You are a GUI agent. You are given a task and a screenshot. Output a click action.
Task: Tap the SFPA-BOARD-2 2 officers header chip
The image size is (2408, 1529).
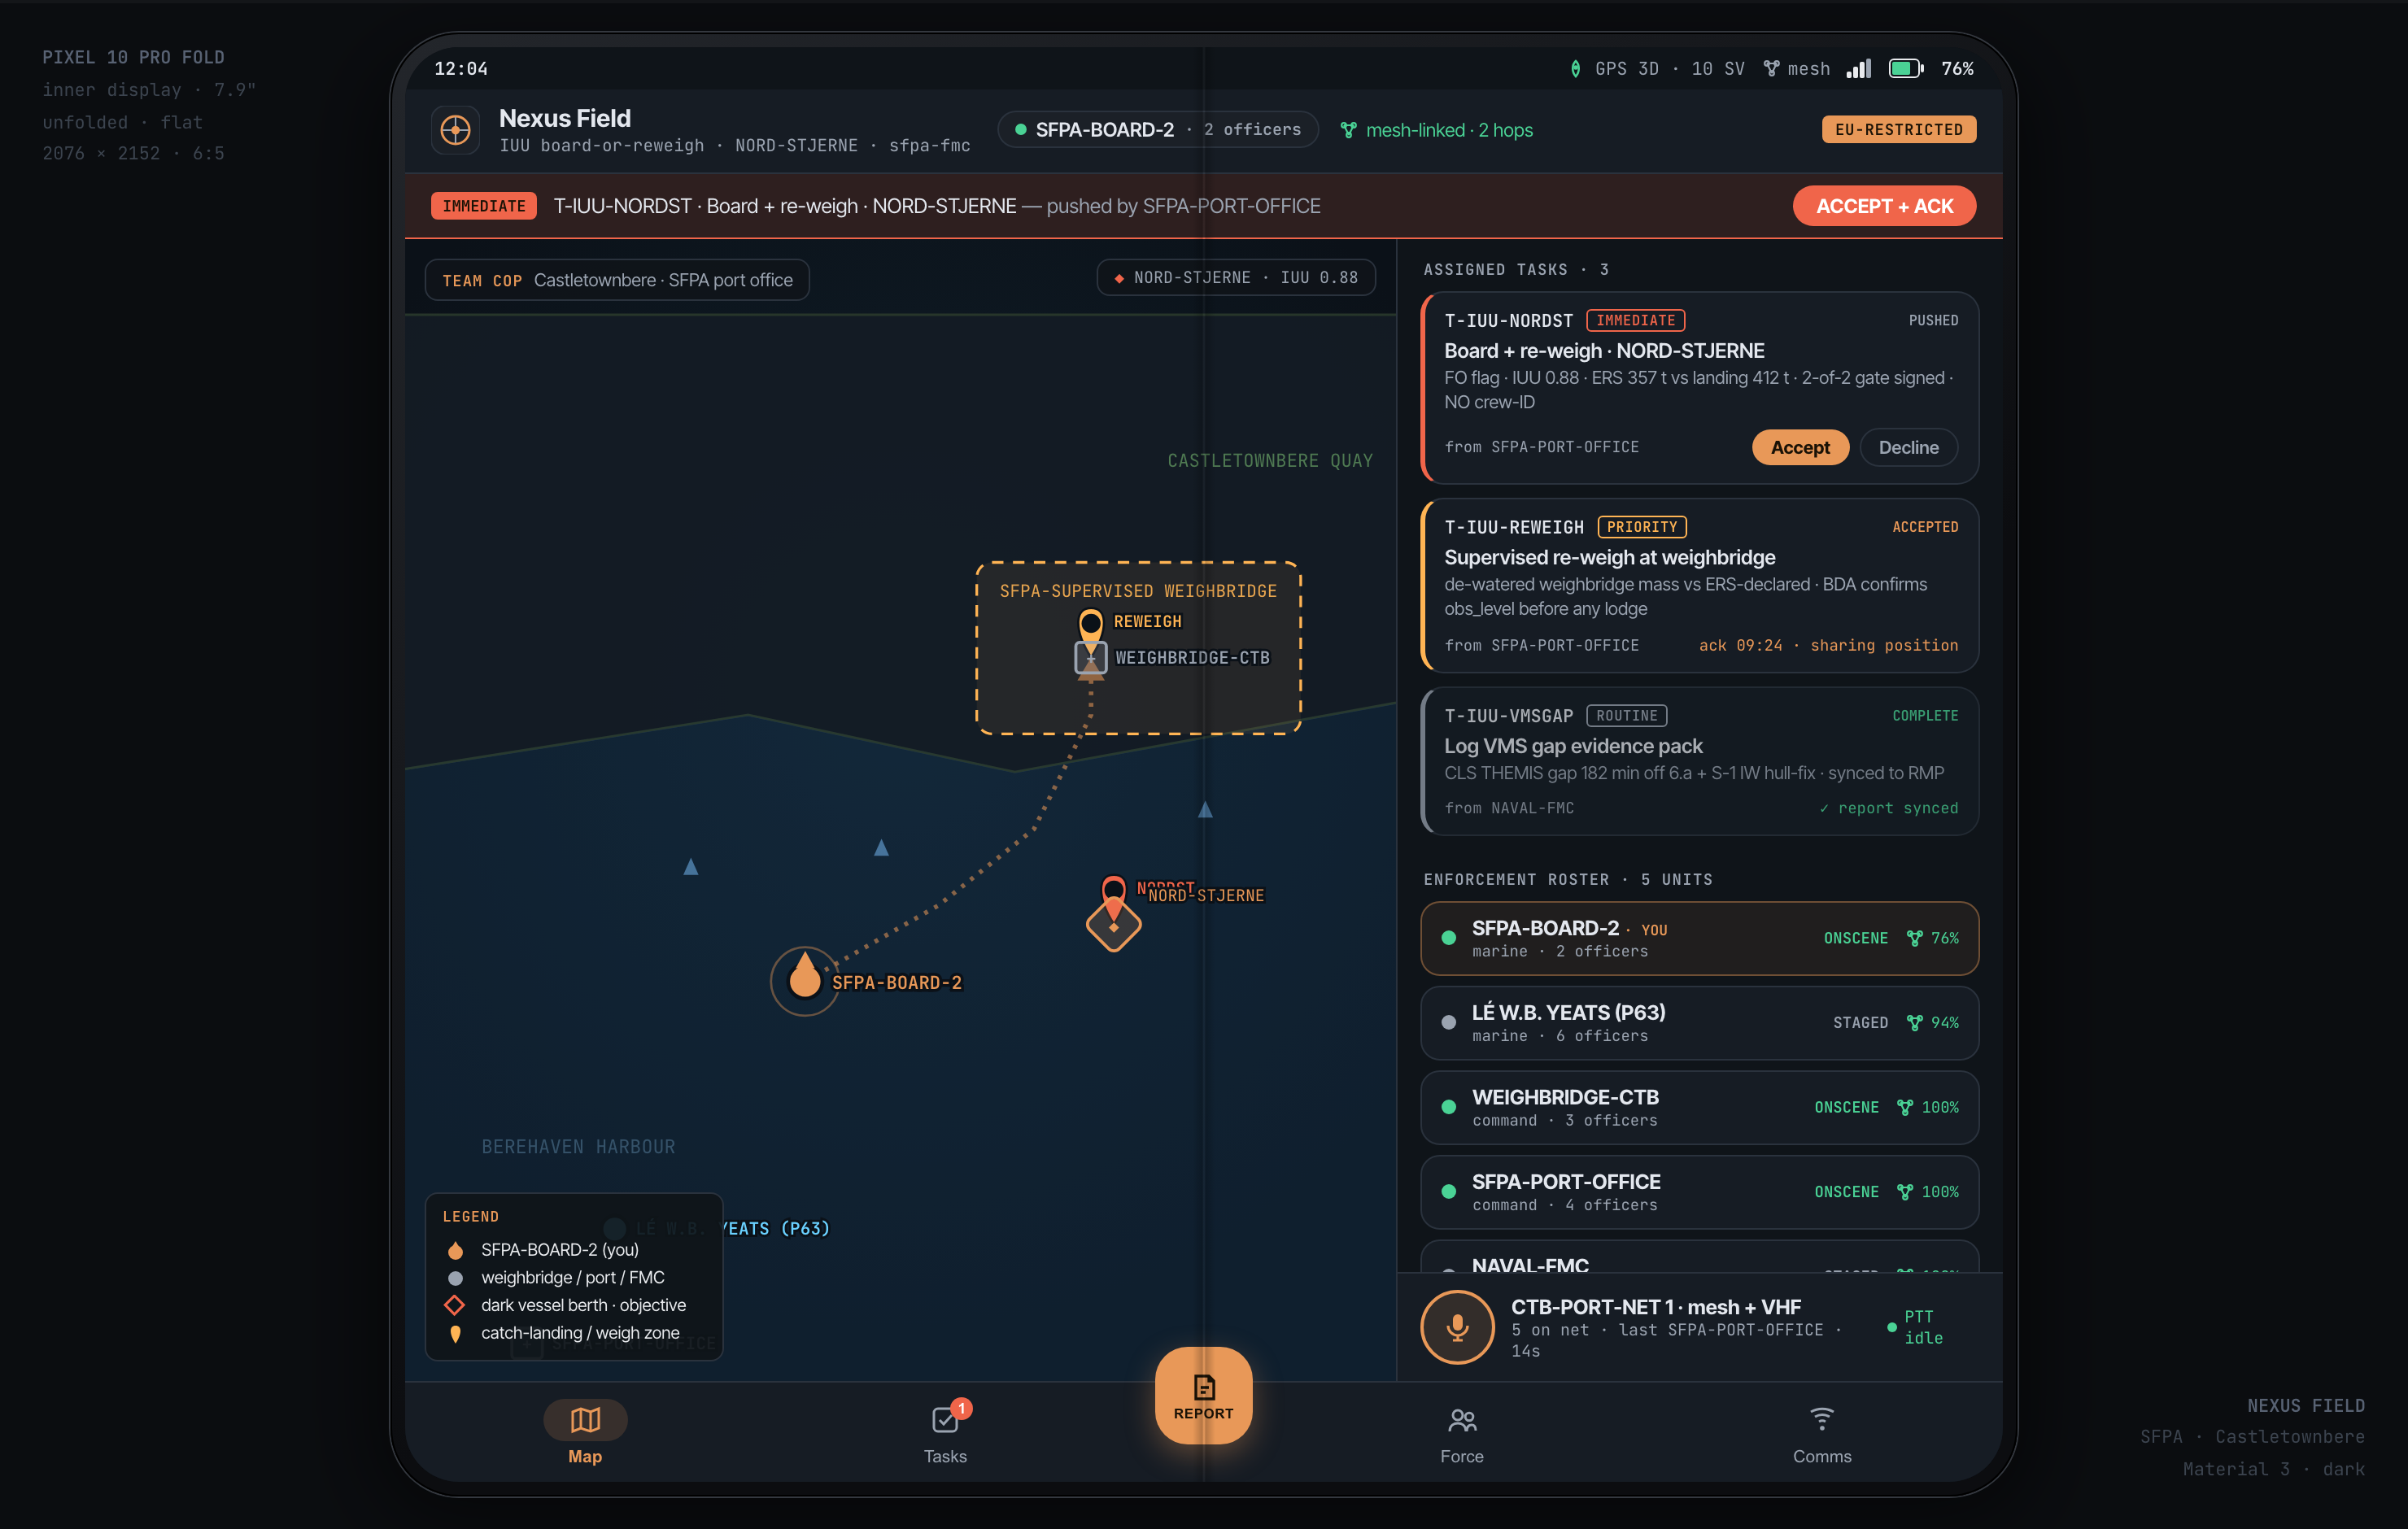pyautogui.click(x=1158, y=130)
